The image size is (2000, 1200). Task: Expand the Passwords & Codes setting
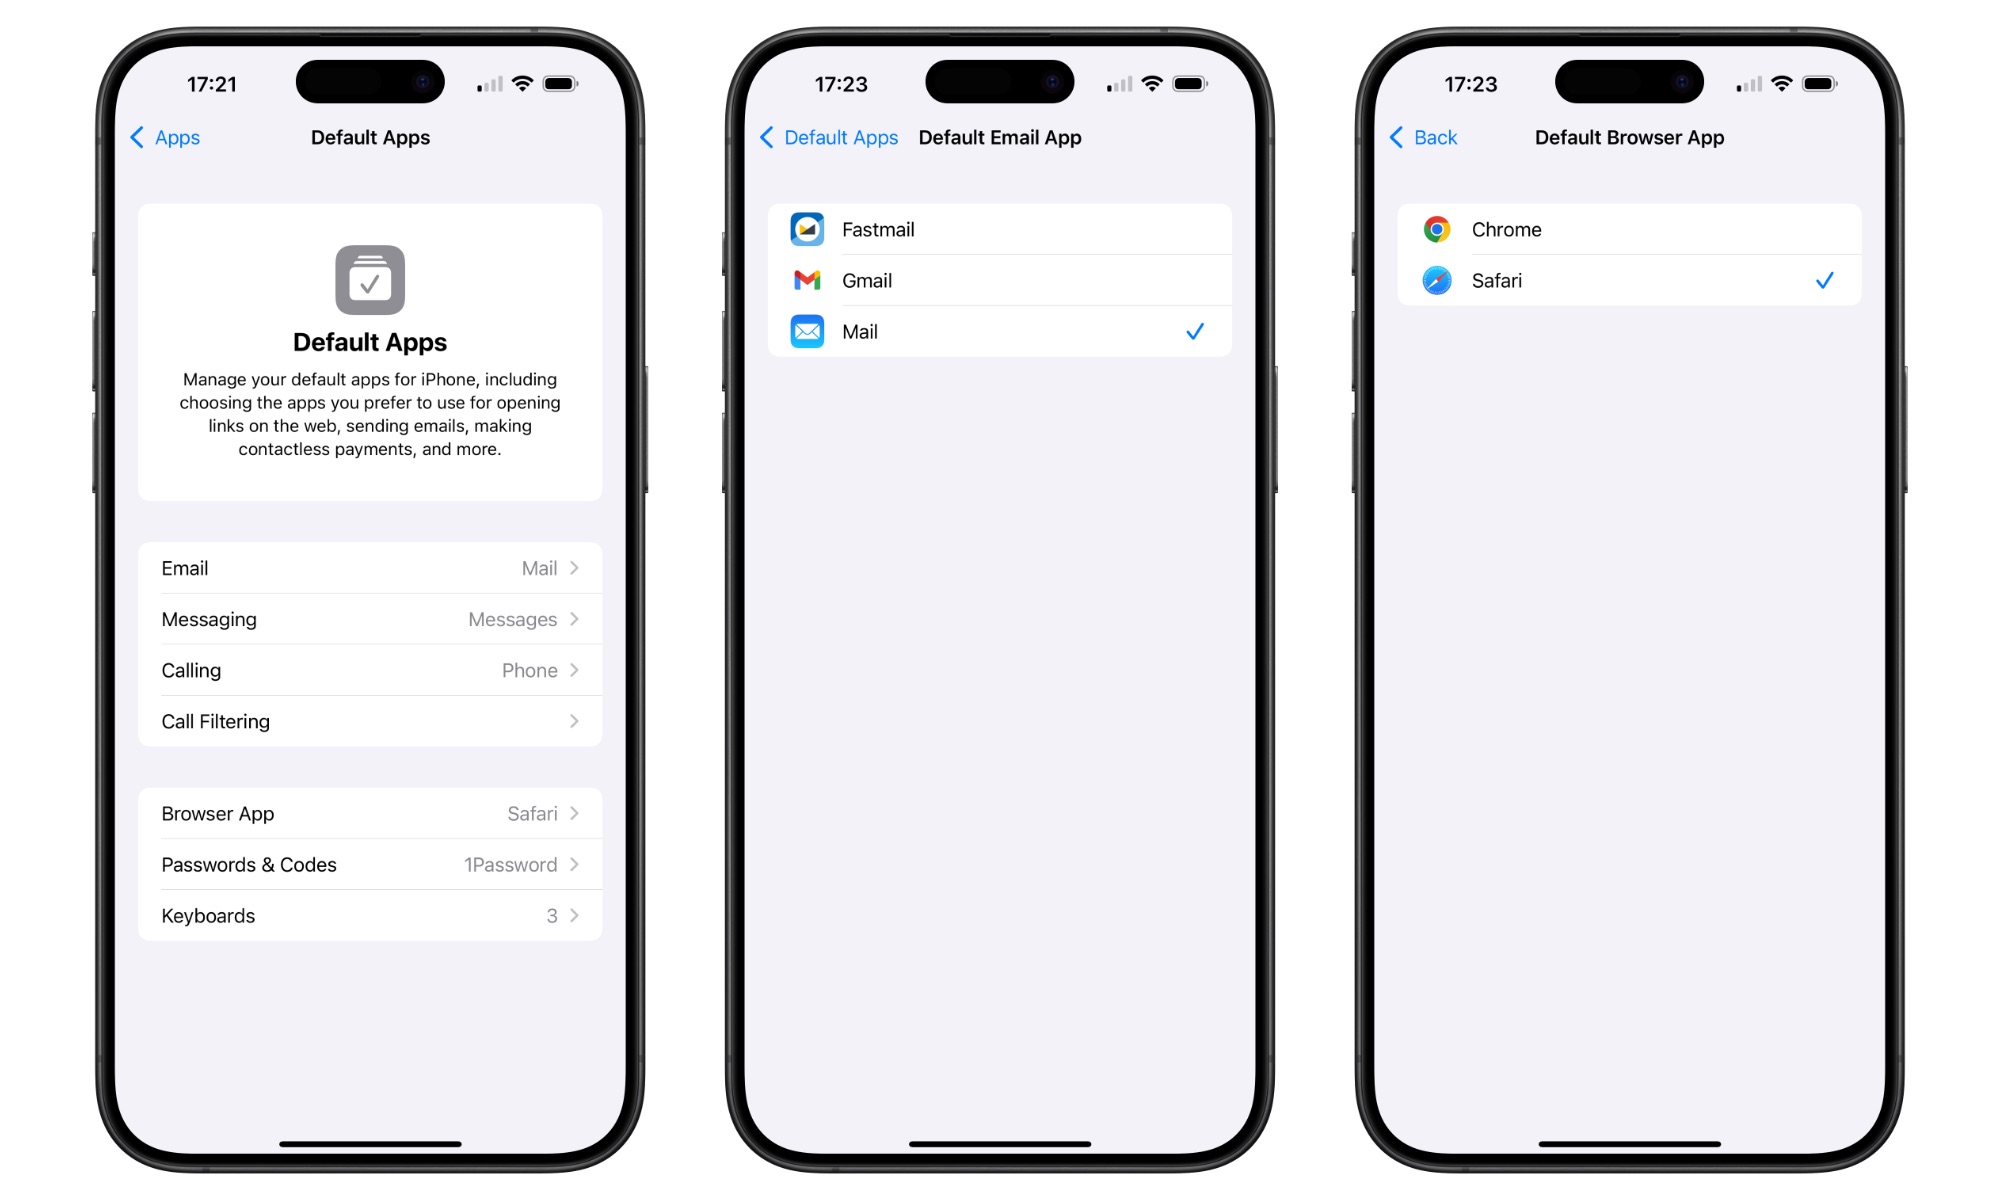point(371,864)
